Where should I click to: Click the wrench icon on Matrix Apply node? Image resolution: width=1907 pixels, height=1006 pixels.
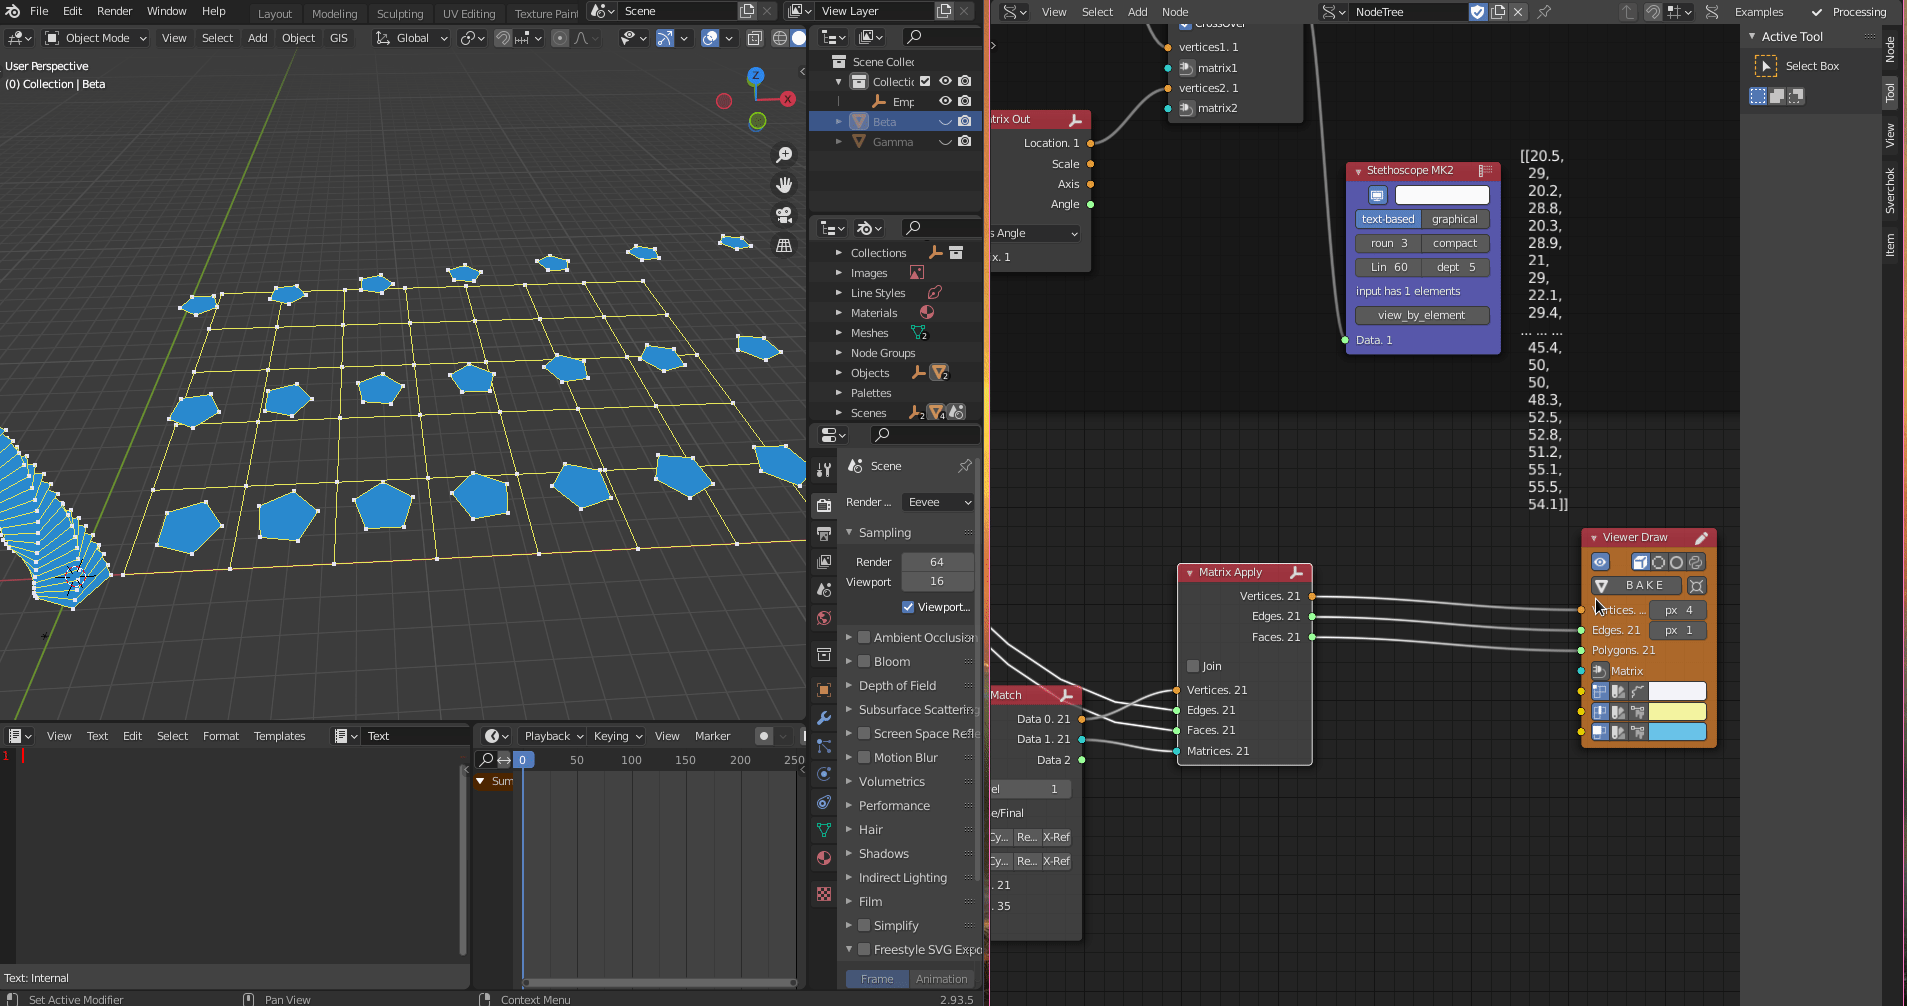(1297, 573)
